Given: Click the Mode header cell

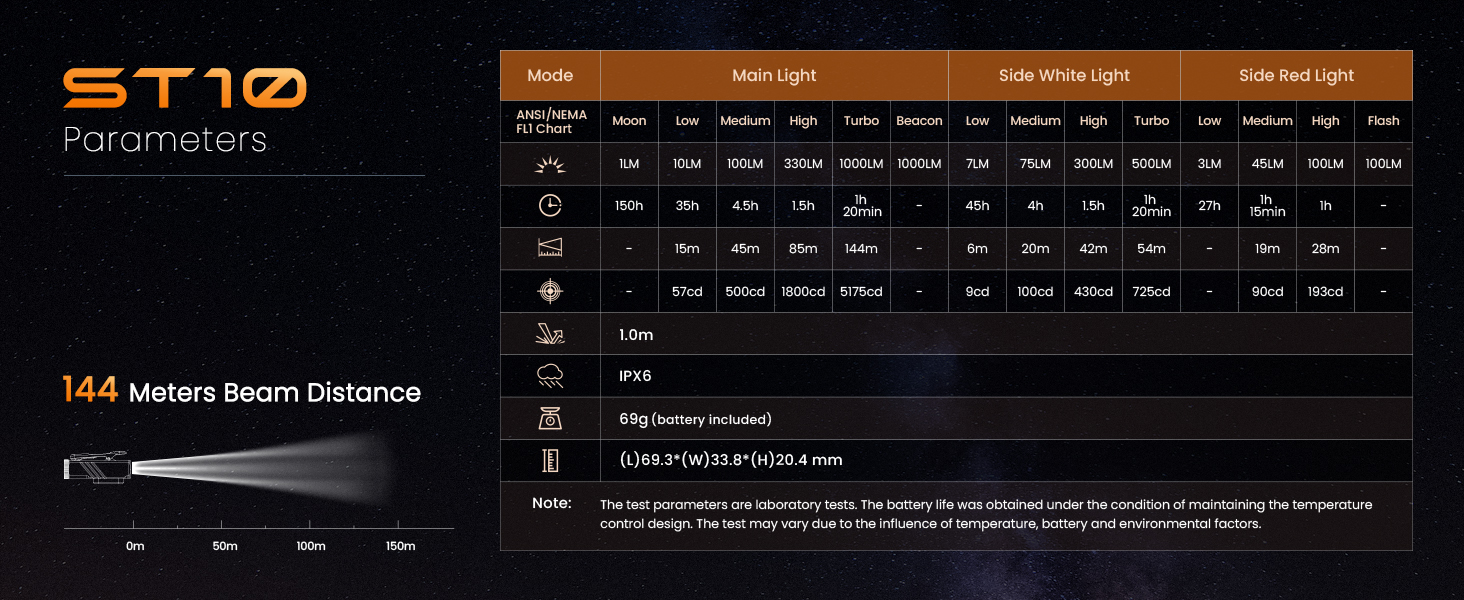Looking at the screenshot, I should [550, 75].
